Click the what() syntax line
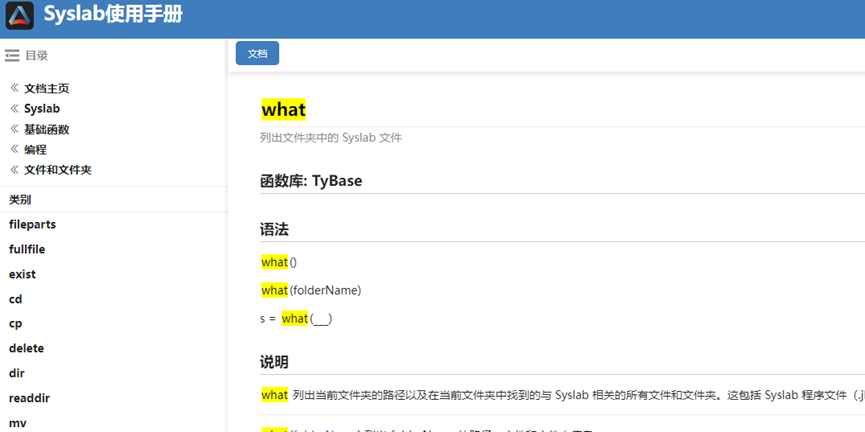 (x=279, y=263)
